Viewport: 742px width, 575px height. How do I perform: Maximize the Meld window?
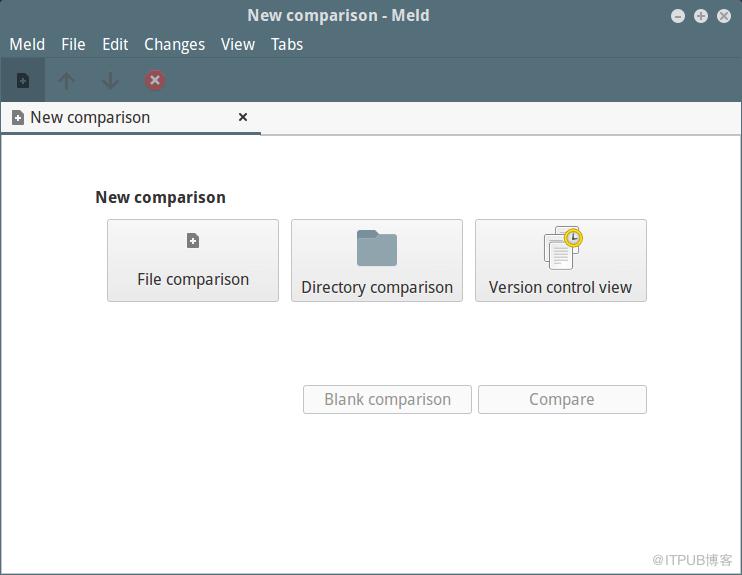(701, 16)
